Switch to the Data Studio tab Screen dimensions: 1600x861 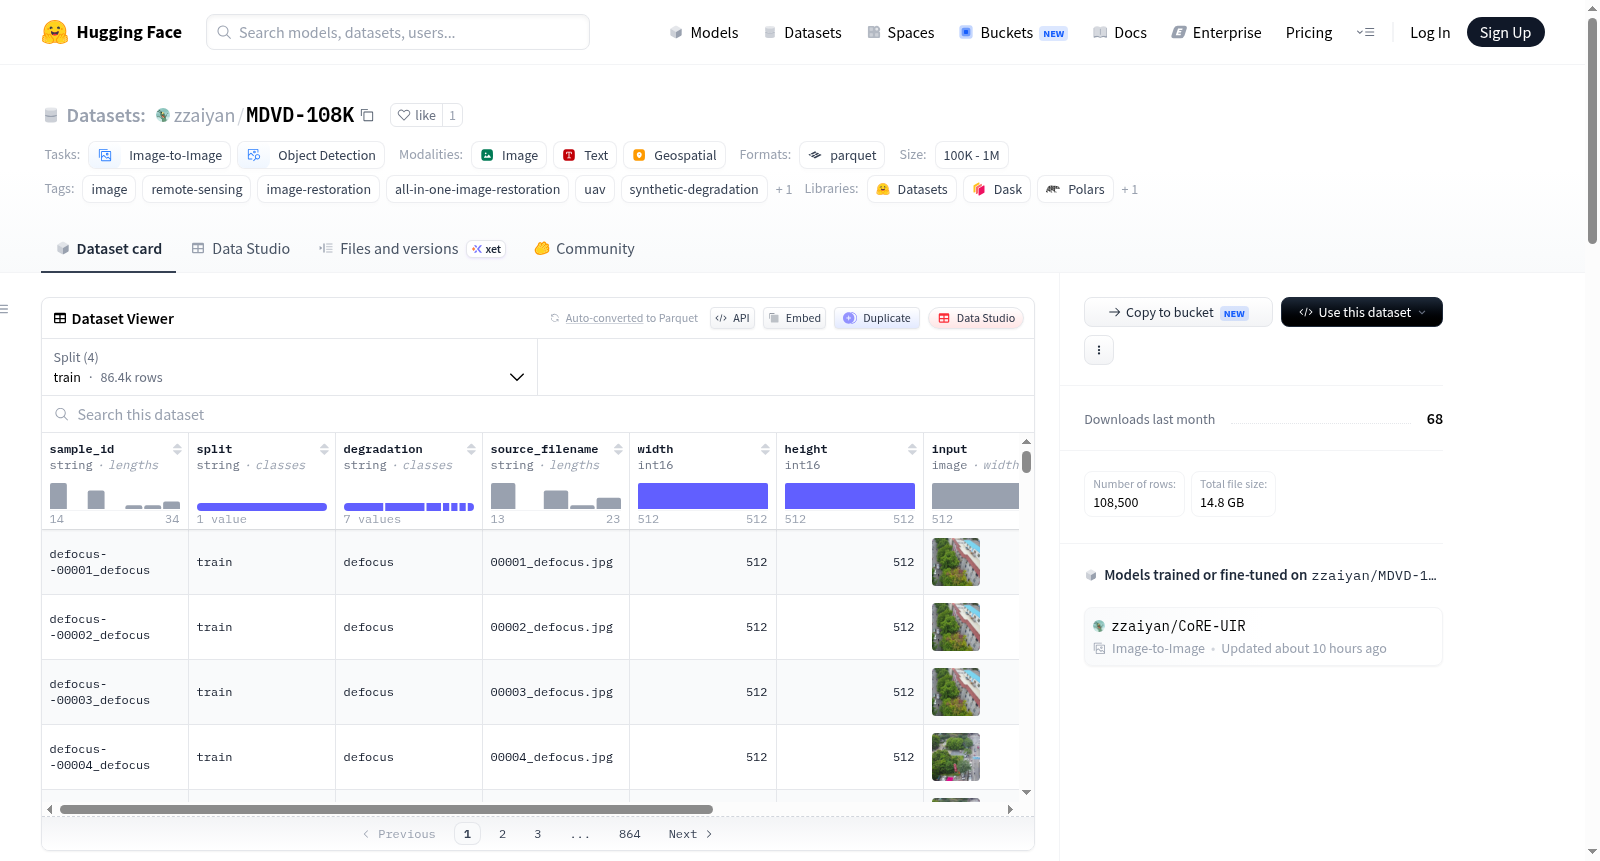tap(241, 249)
